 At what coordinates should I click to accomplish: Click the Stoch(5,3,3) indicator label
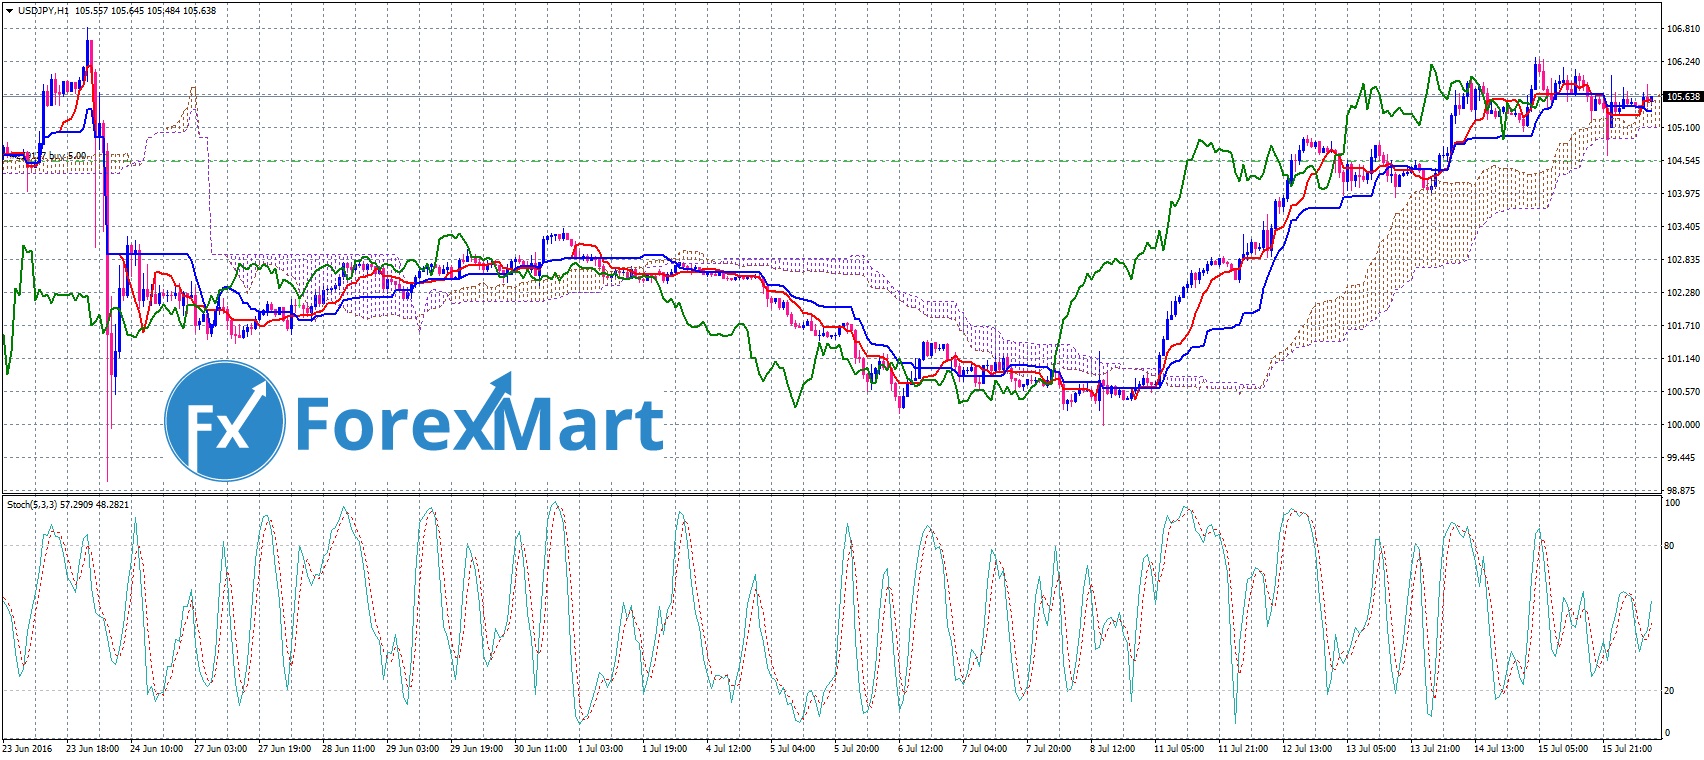[32, 504]
